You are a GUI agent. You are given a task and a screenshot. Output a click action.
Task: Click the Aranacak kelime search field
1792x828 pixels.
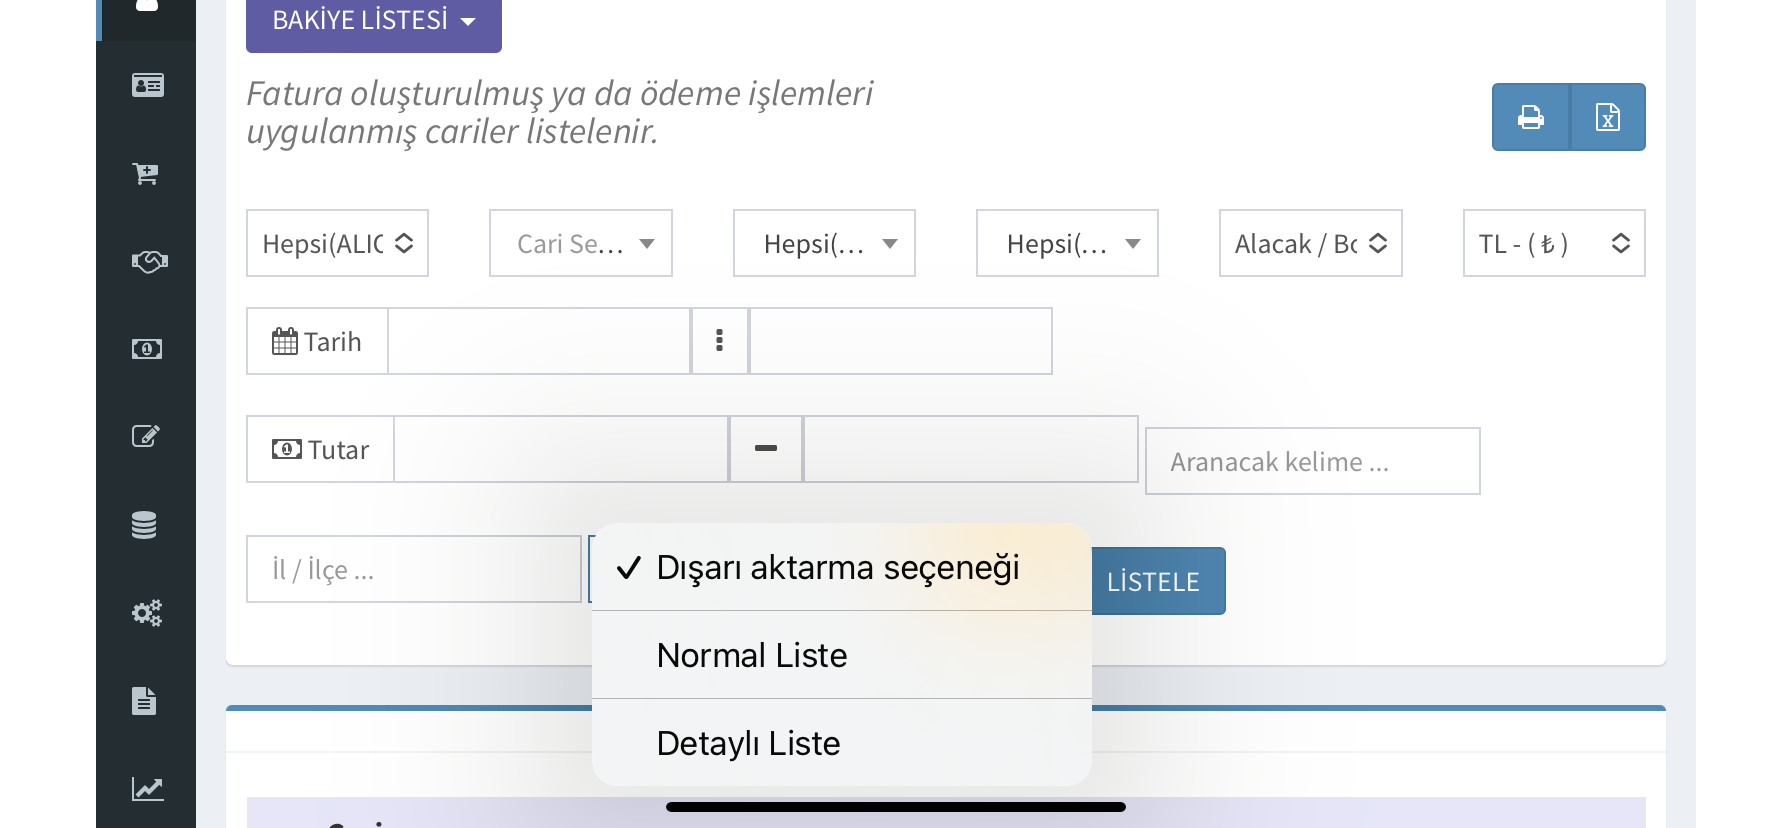[1311, 461]
